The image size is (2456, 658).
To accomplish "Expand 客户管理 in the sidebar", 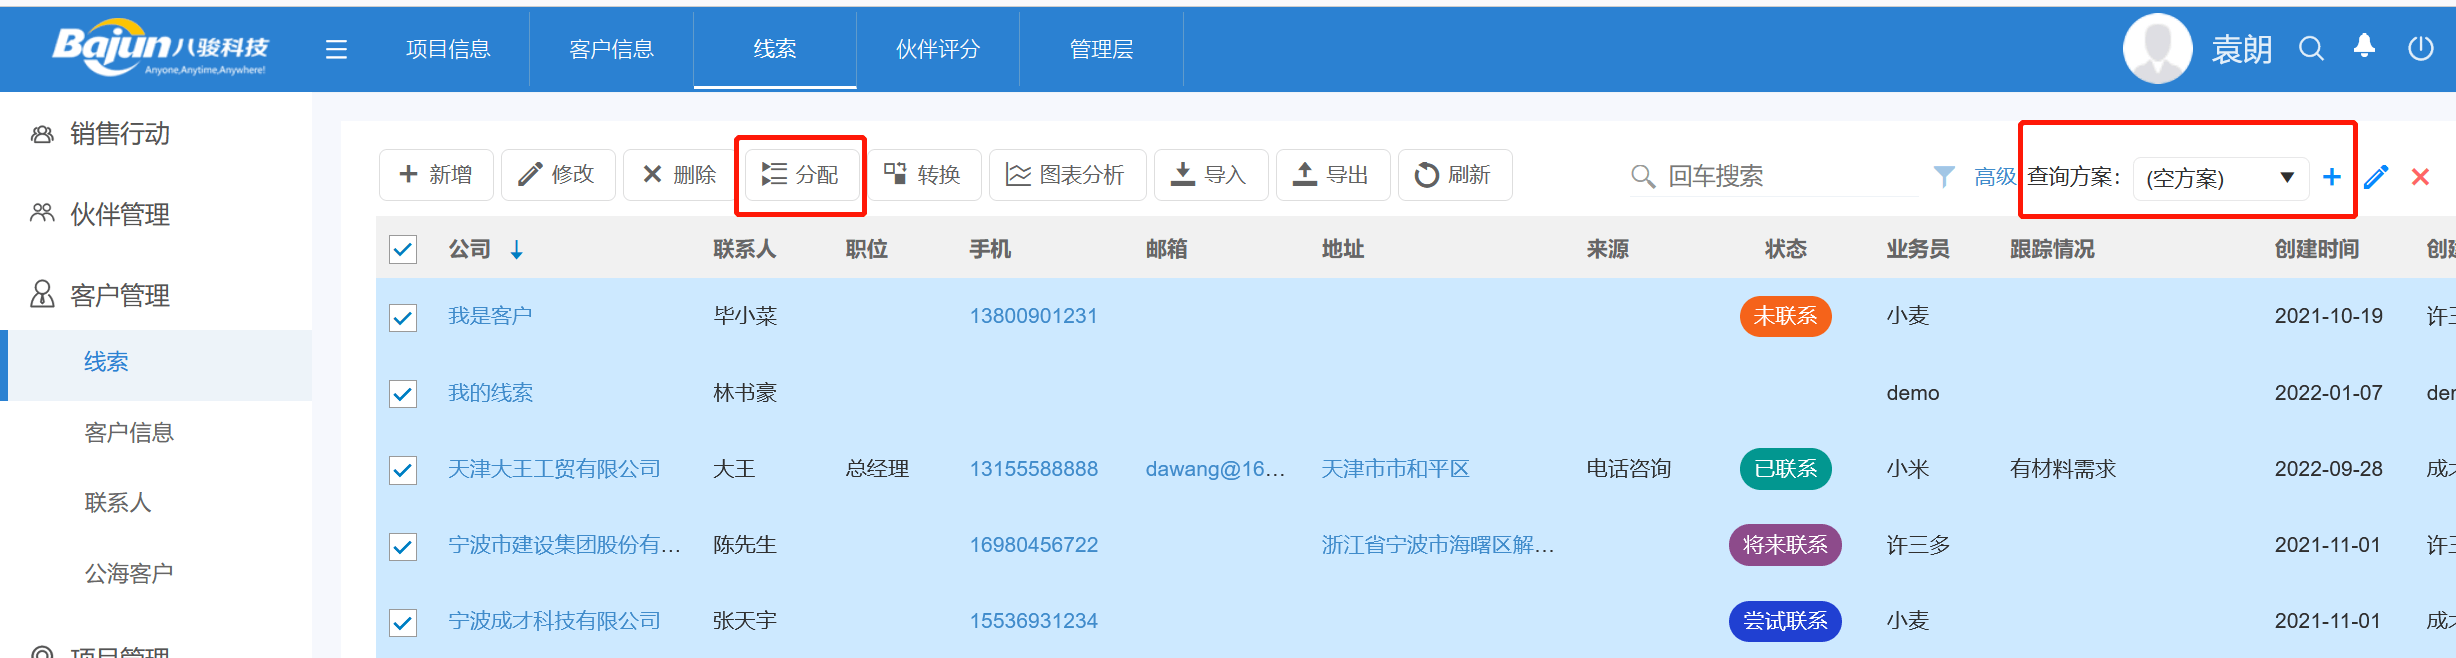I will tap(120, 295).
